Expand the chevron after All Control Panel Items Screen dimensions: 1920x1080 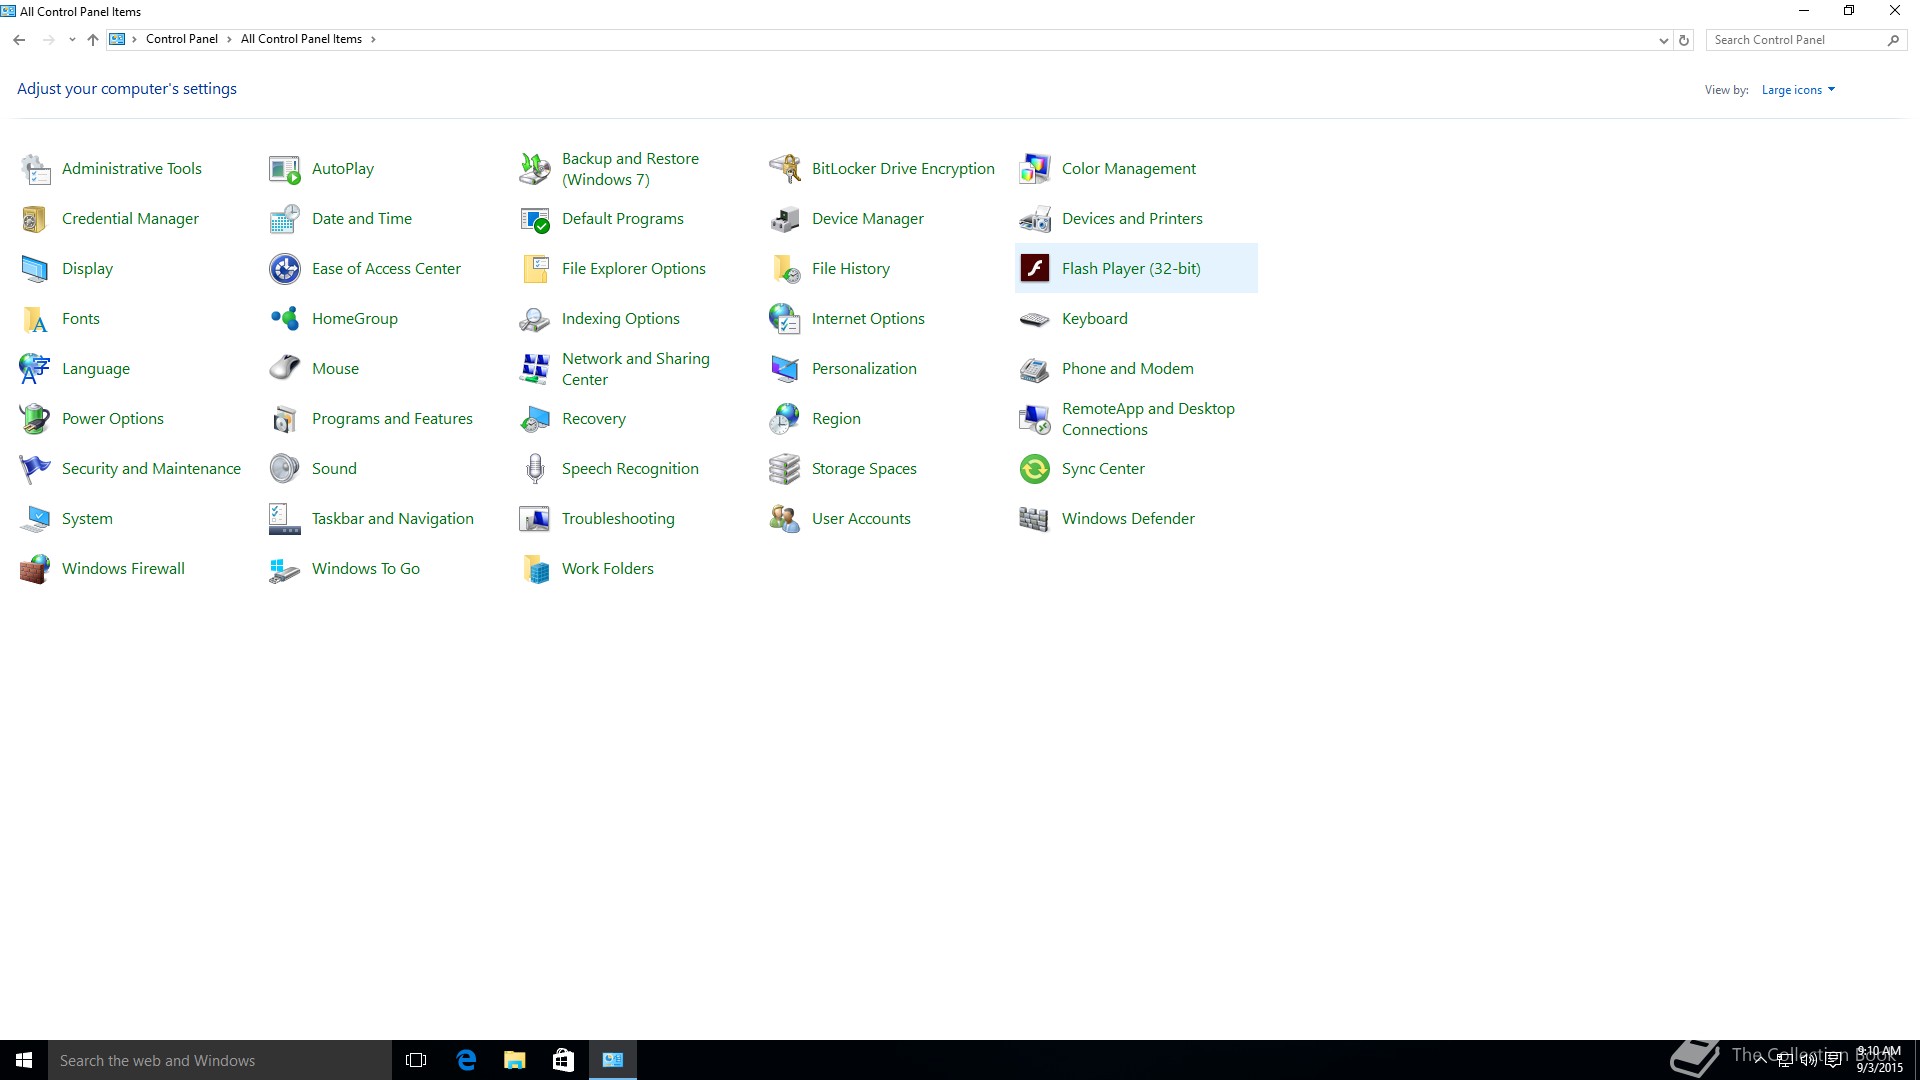pyautogui.click(x=373, y=40)
